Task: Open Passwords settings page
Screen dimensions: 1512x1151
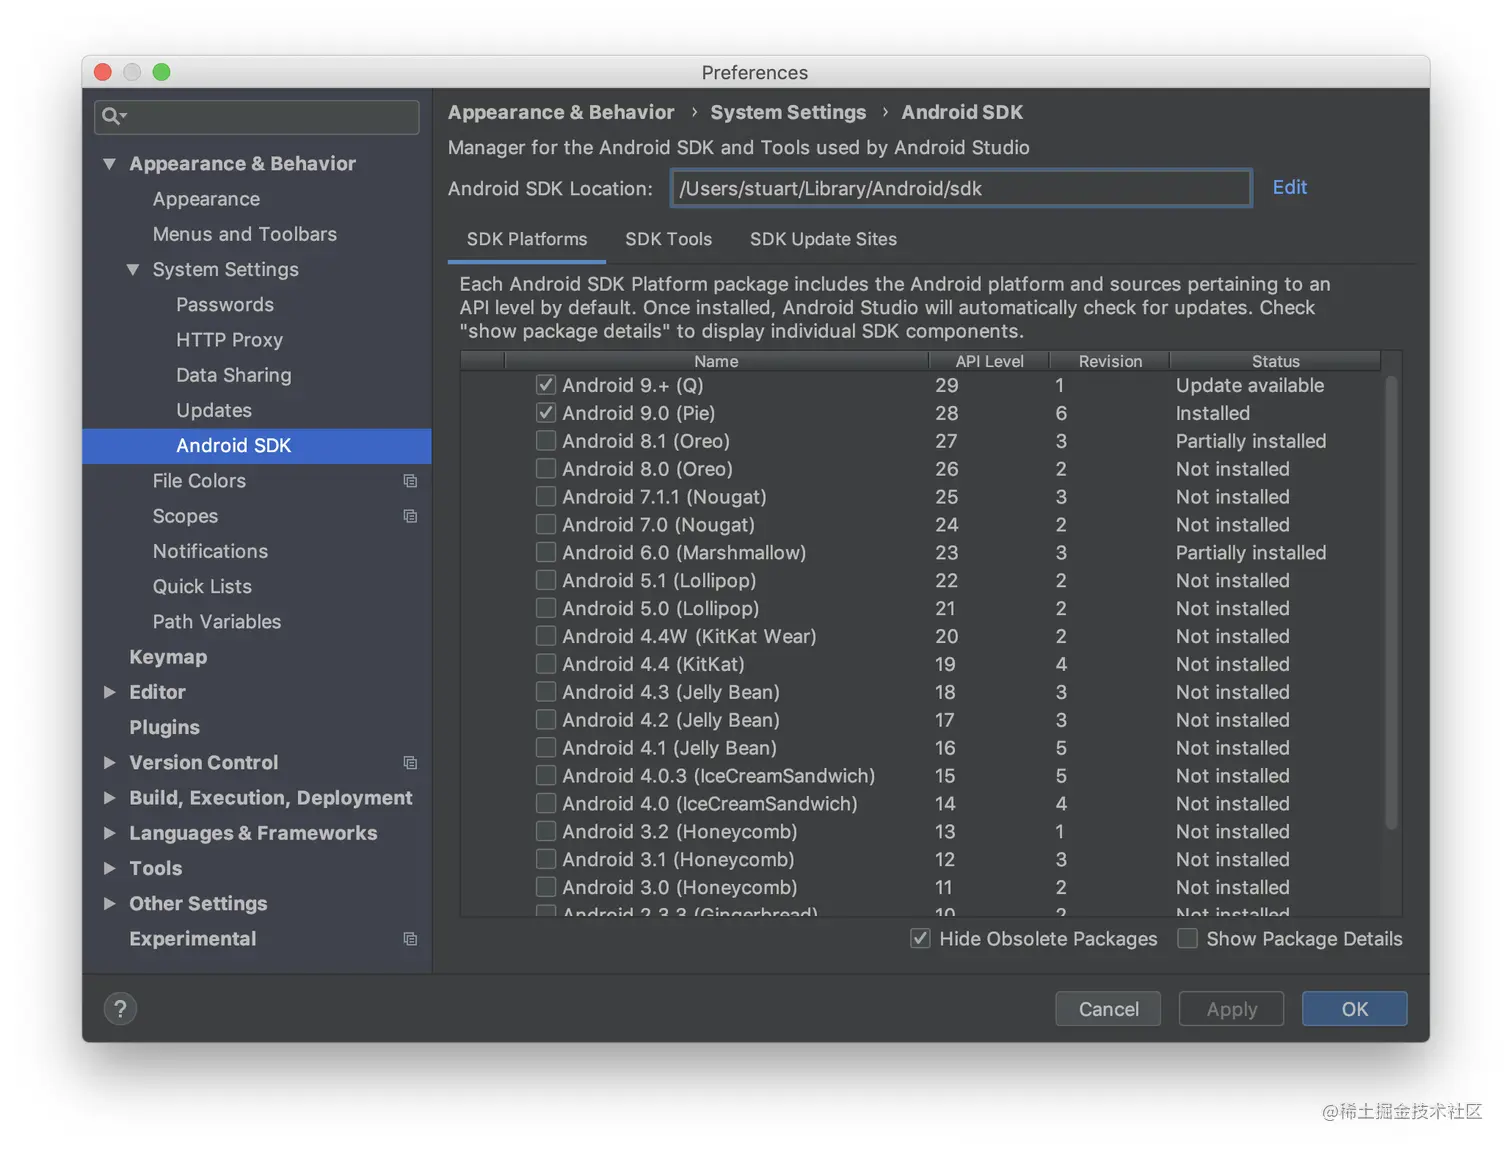Action: pos(225,305)
